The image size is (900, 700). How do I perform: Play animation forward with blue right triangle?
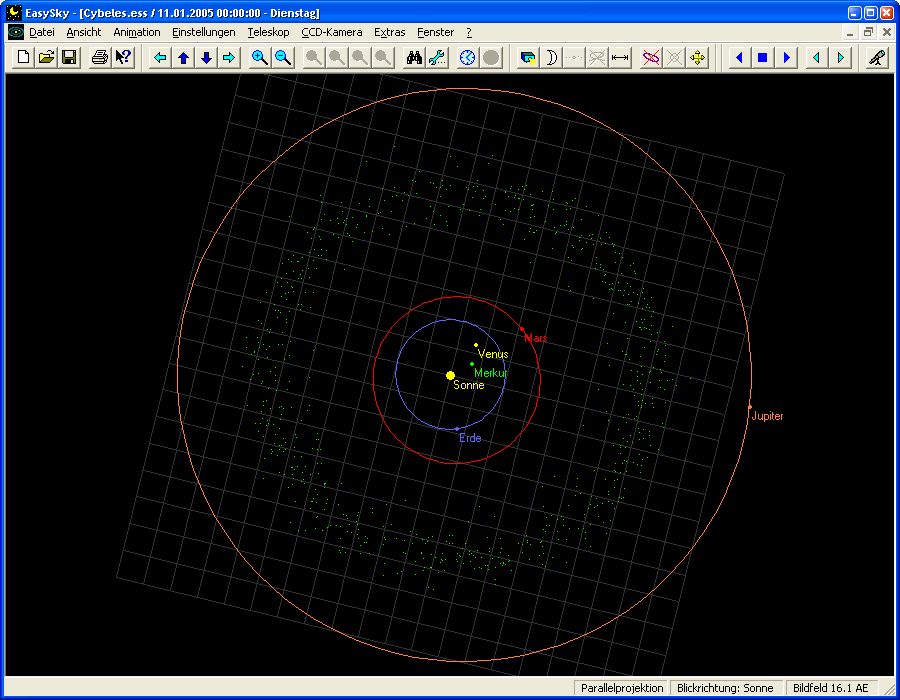point(786,58)
